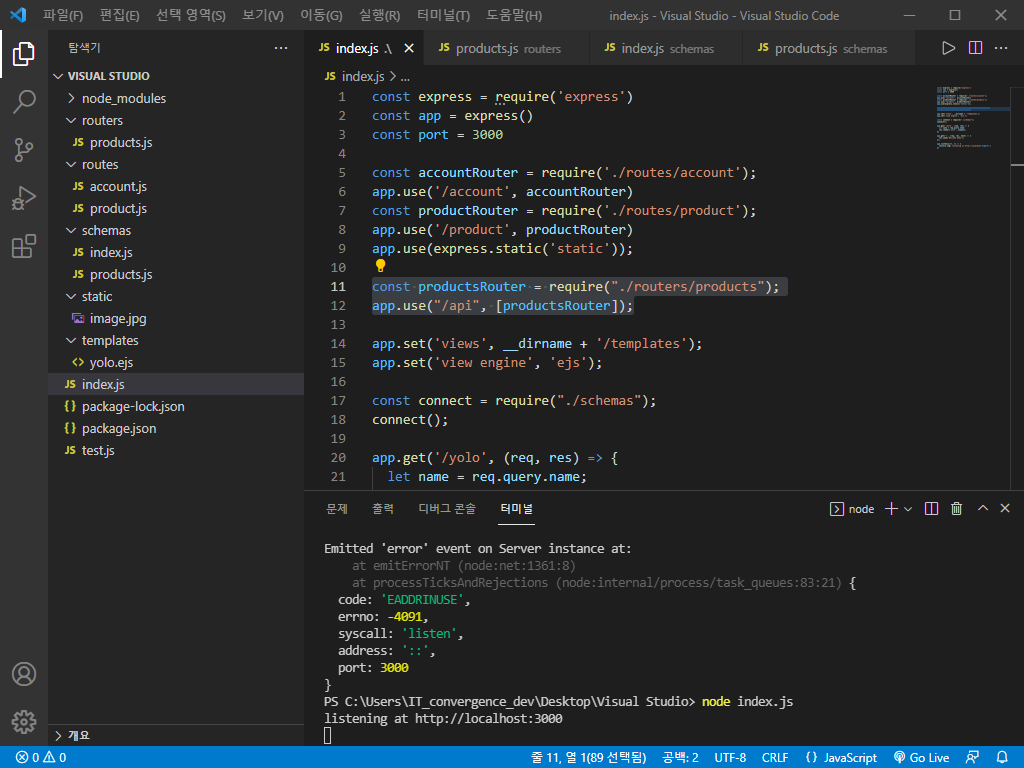
Task: Click the Kill Terminal trash icon
Action: [956, 509]
